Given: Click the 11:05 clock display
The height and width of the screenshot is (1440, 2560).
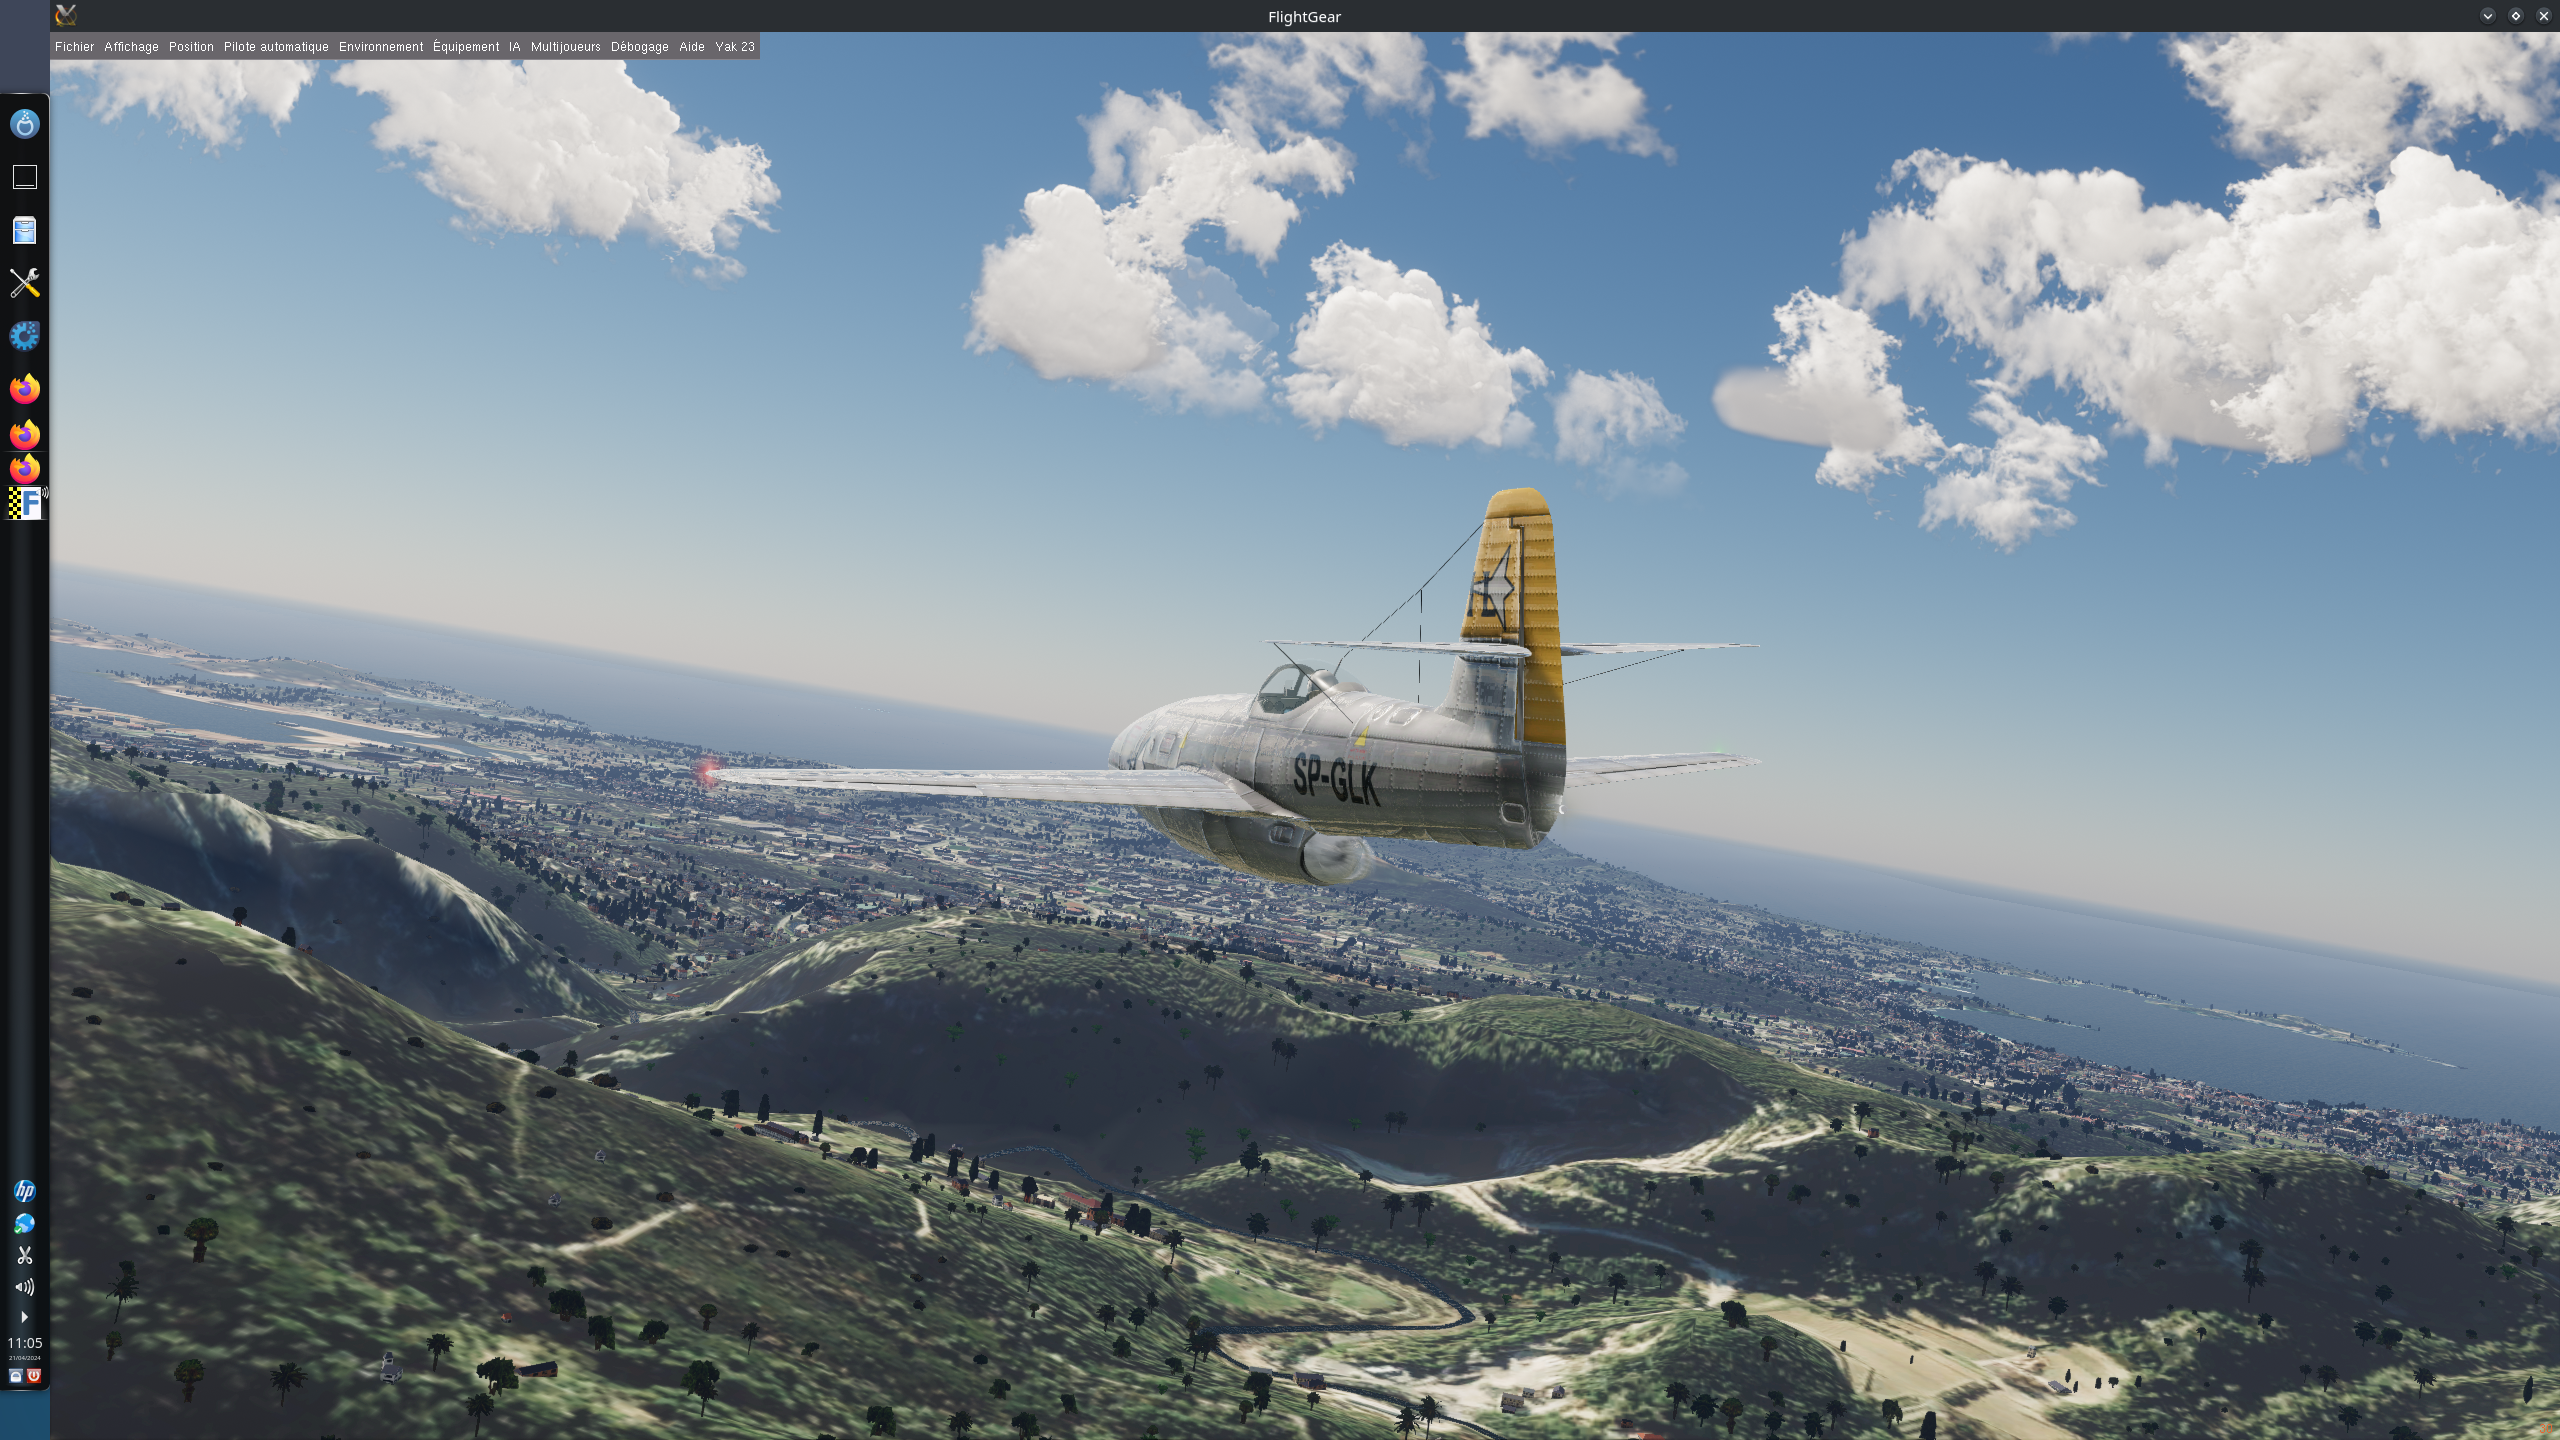Looking at the screenshot, I should (25, 1343).
